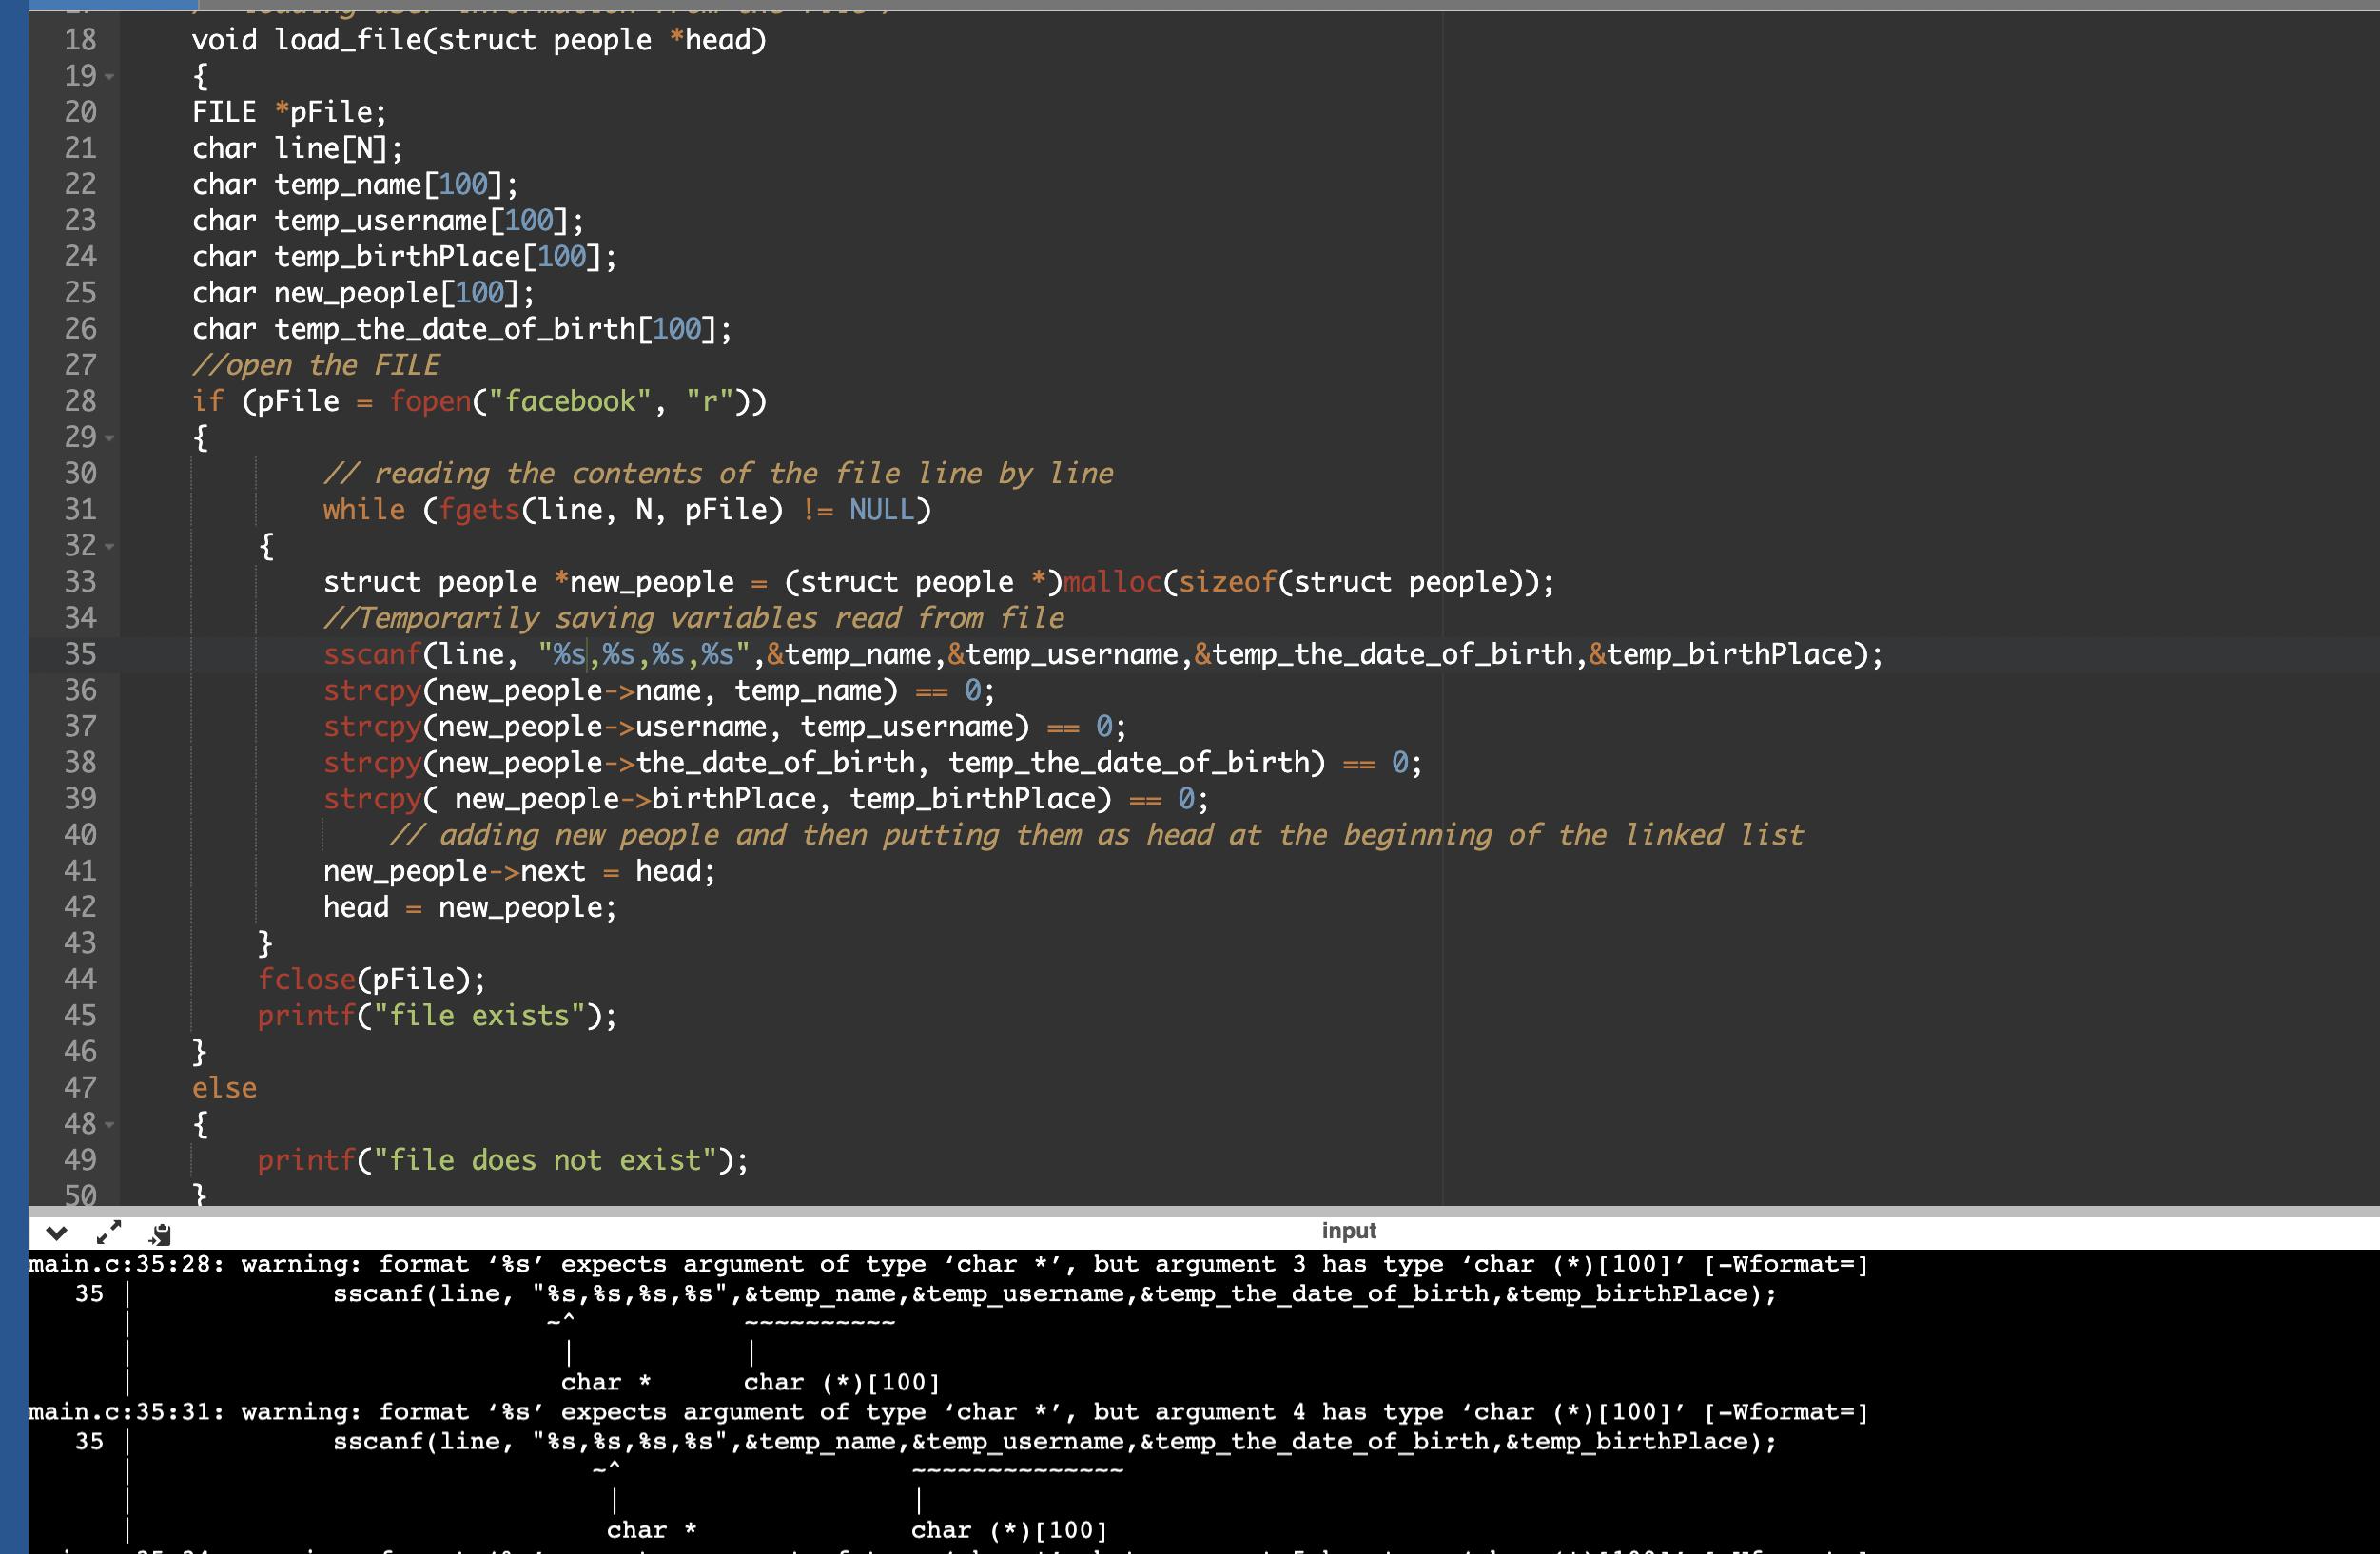2380x1554 pixels.
Task: Place cursor on the sscanf function name
Action: point(371,654)
